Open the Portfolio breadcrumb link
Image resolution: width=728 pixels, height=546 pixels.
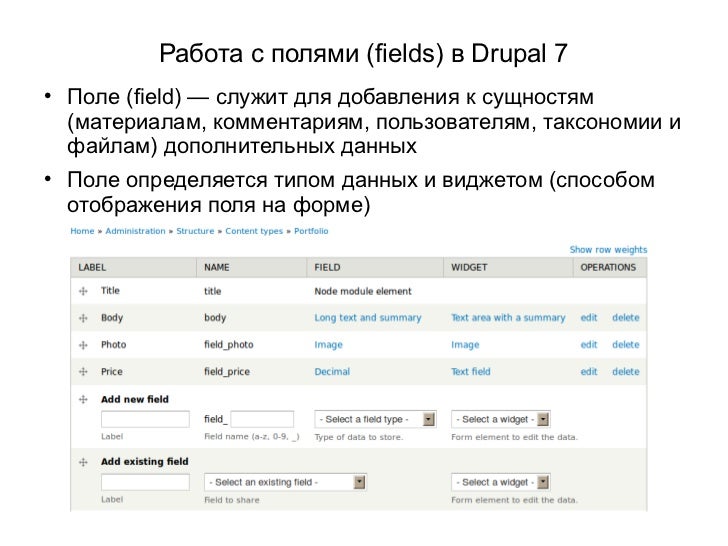311,231
